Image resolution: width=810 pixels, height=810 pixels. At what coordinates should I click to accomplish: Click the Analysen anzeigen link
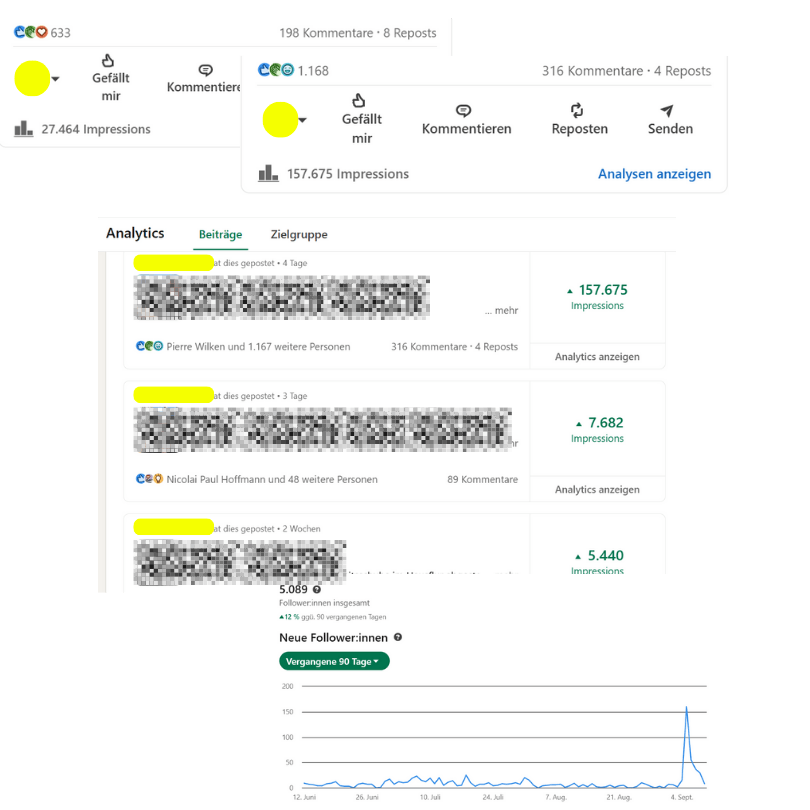(655, 174)
